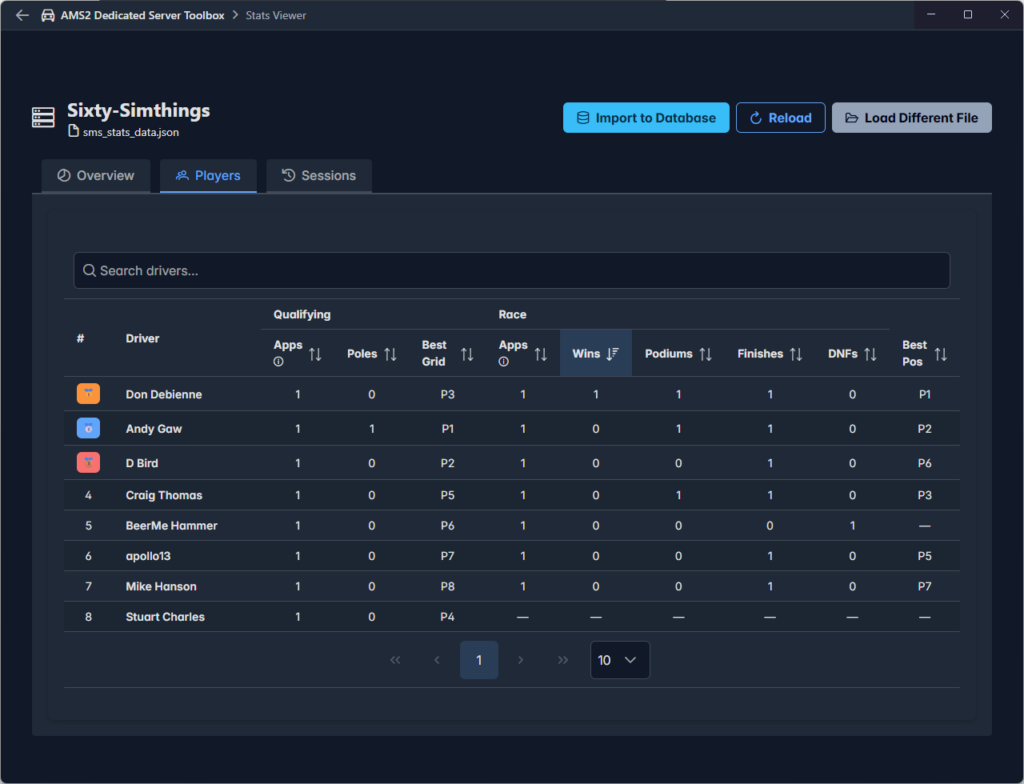The image size is (1024, 784).
Task: Switch to the Overview tab
Action: [96, 176]
